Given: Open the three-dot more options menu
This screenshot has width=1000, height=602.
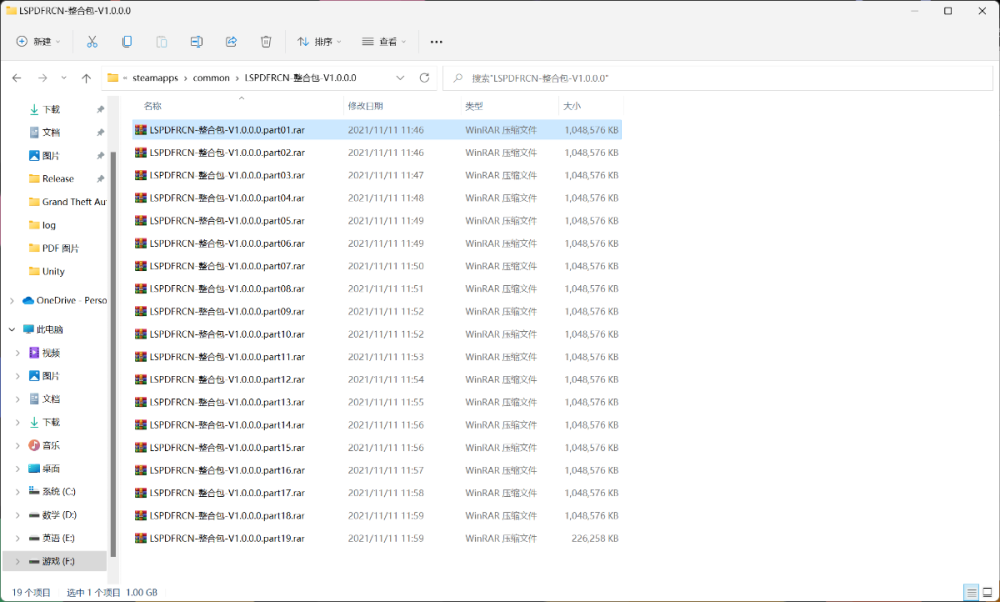Looking at the screenshot, I should point(436,42).
